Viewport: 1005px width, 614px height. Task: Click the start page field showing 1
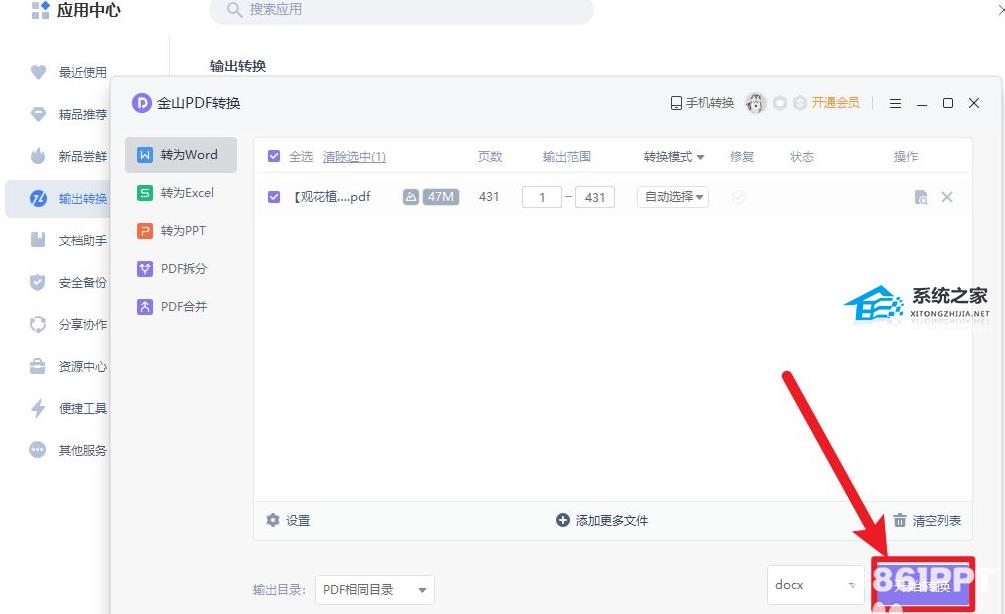[x=542, y=197]
